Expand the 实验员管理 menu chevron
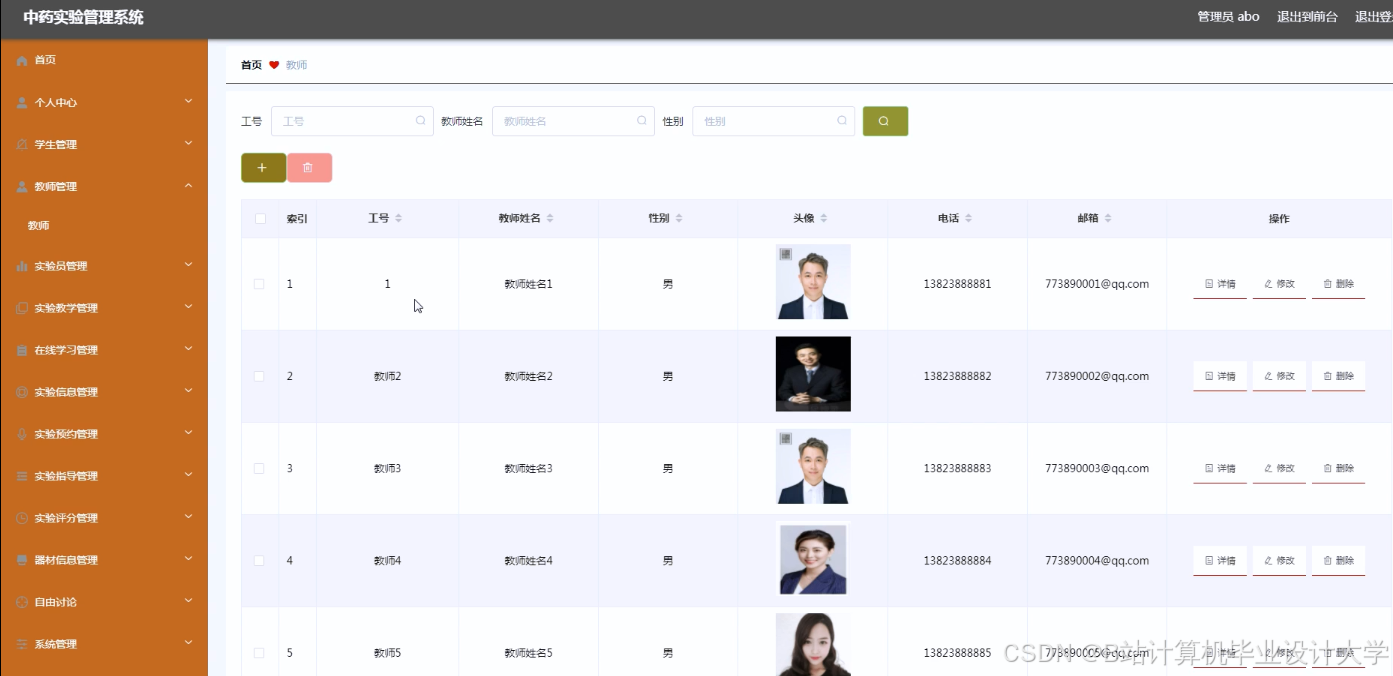This screenshot has height=676, width=1393. (x=188, y=265)
